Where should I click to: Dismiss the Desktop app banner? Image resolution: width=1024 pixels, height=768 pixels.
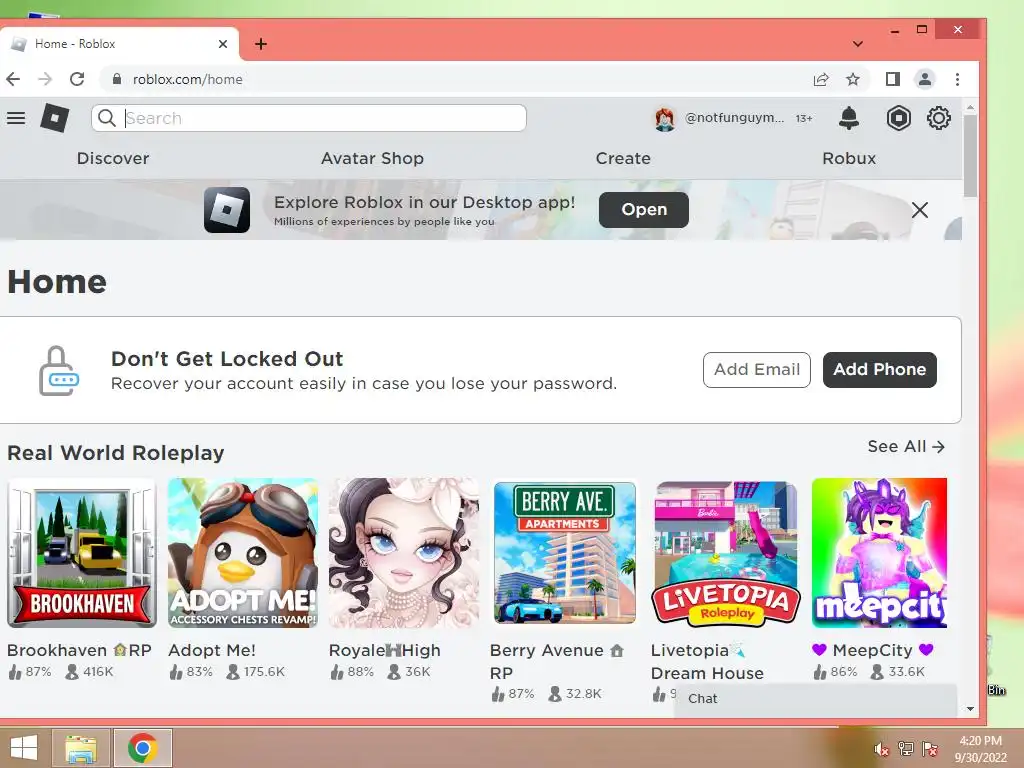pyautogui.click(x=920, y=210)
